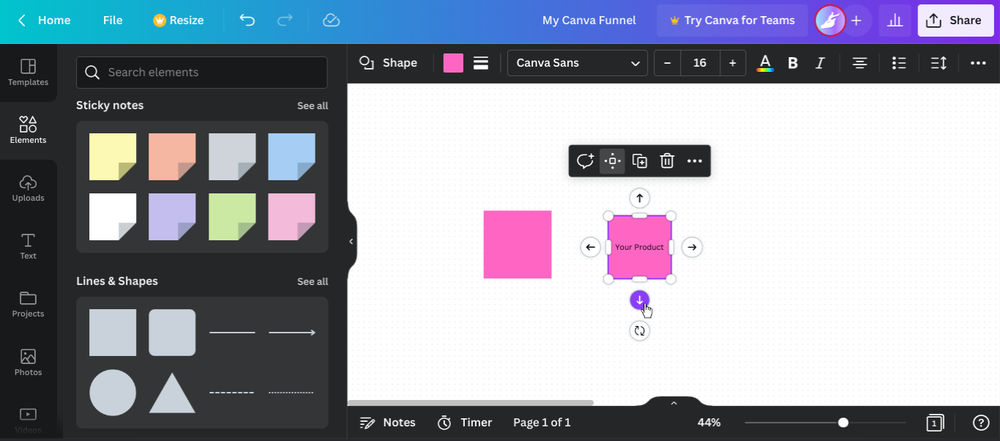Toggle bold text formatting
The width and height of the screenshot is (1000, 441).
793,63
